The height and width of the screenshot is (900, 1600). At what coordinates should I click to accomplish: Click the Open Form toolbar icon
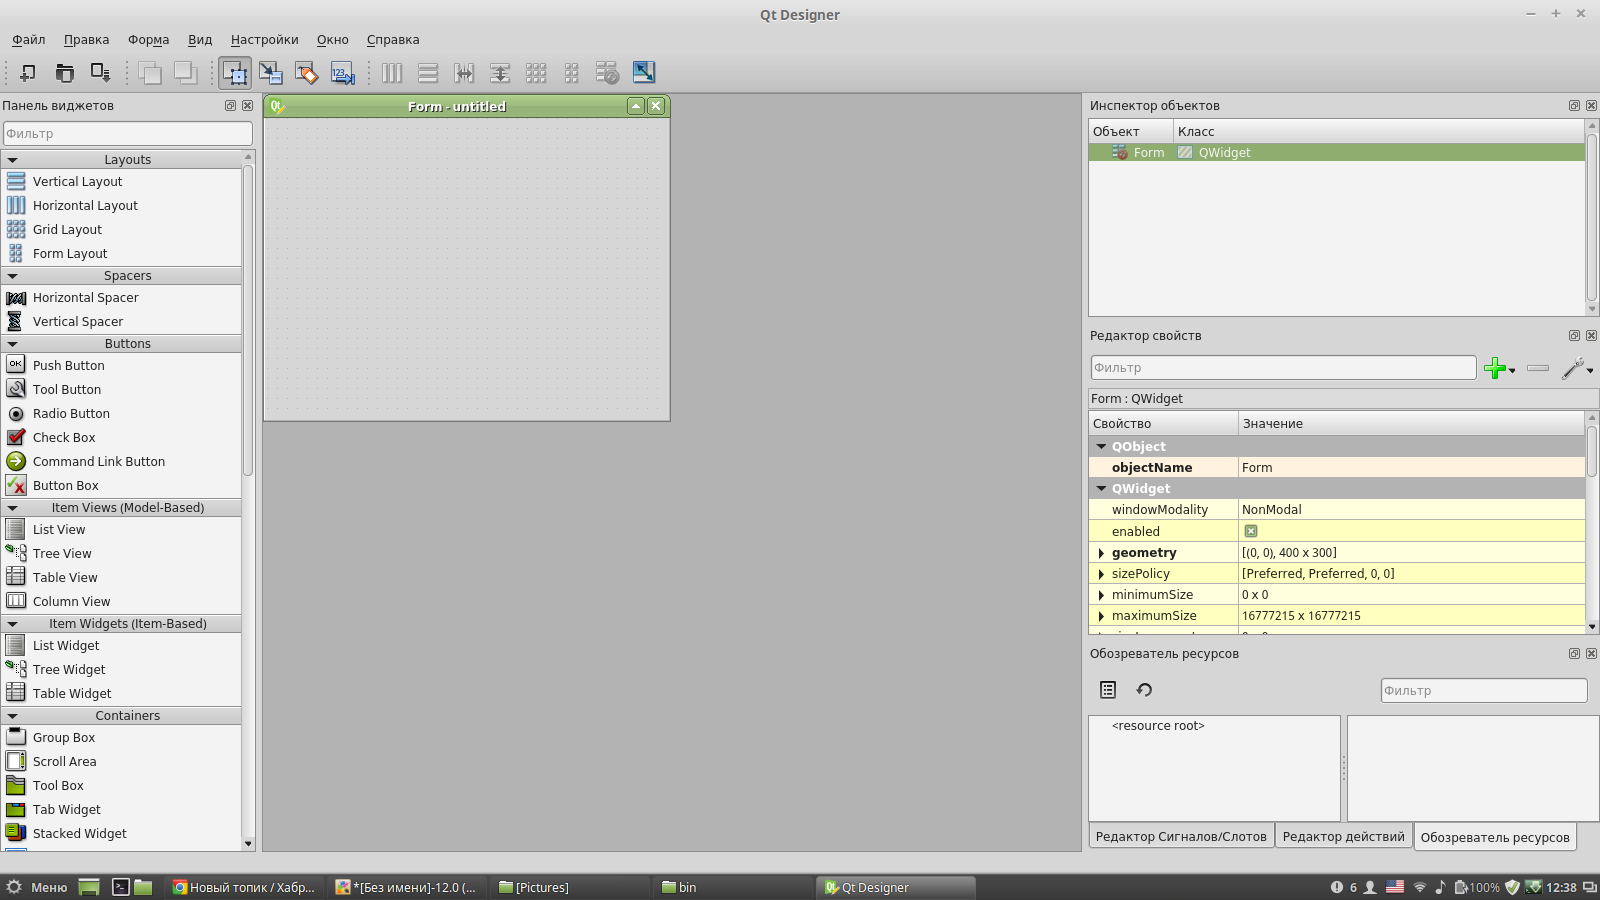pos(64,72)
